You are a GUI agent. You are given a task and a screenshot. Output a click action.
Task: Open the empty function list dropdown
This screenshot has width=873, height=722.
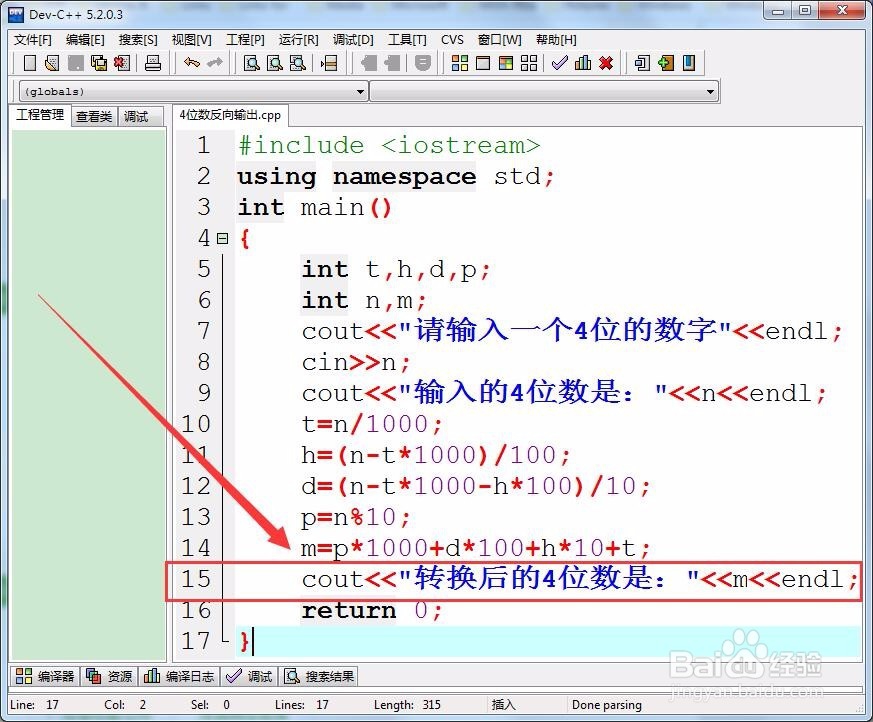544,91
